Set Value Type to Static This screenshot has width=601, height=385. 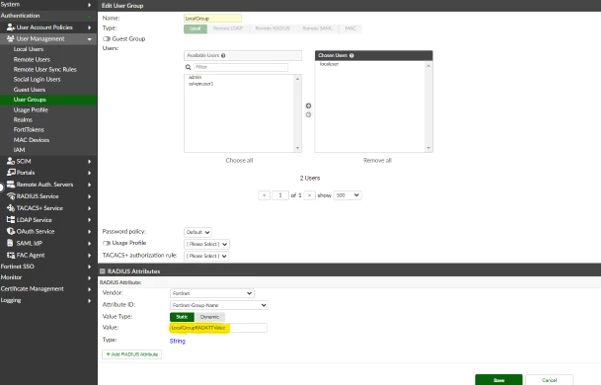[182, 317]
